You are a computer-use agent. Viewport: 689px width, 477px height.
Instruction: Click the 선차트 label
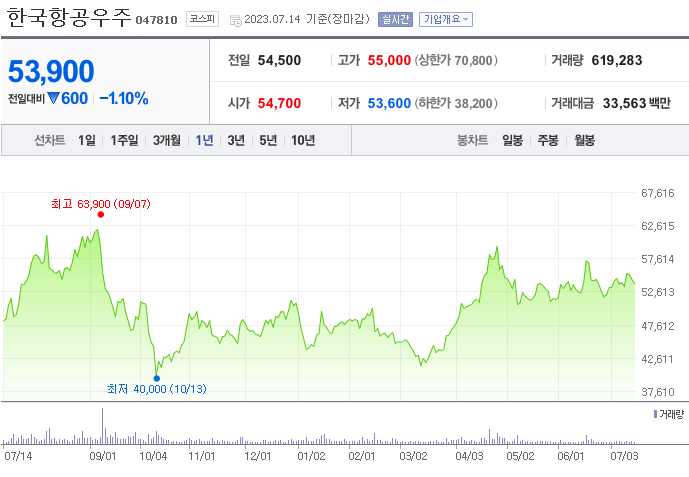50,140
